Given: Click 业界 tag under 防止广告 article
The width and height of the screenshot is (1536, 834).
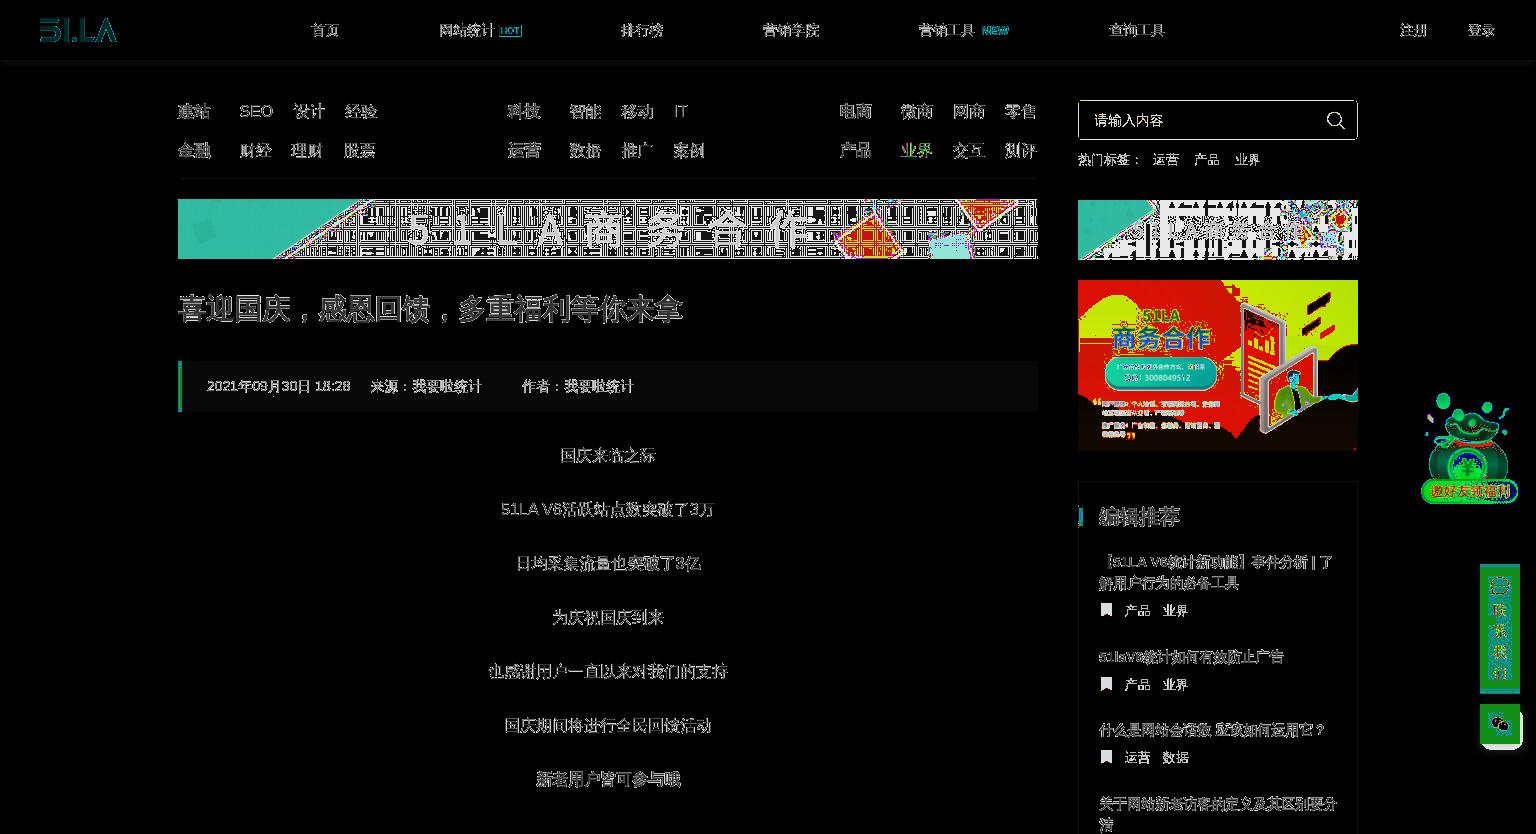Looking at the screenshot, I should pyautogui.click(x=1175, y=684).
